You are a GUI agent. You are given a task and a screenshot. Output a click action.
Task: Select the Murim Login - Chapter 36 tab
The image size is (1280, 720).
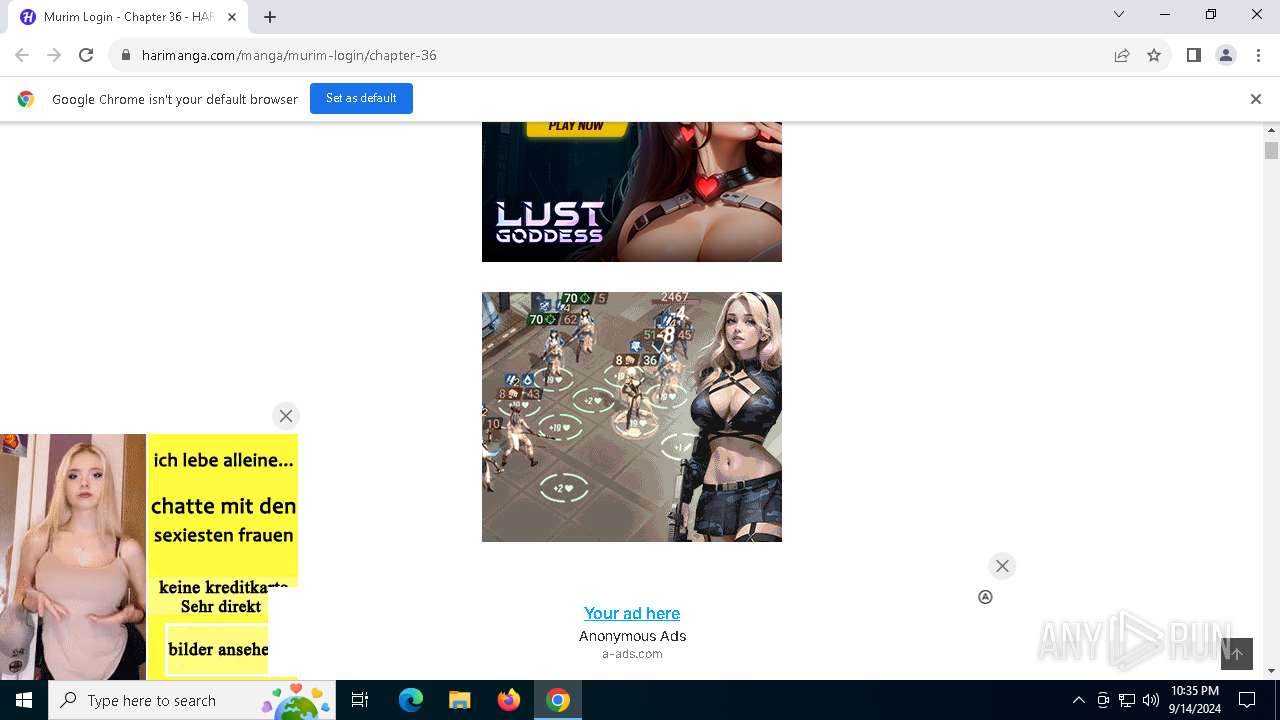[128, 17]
